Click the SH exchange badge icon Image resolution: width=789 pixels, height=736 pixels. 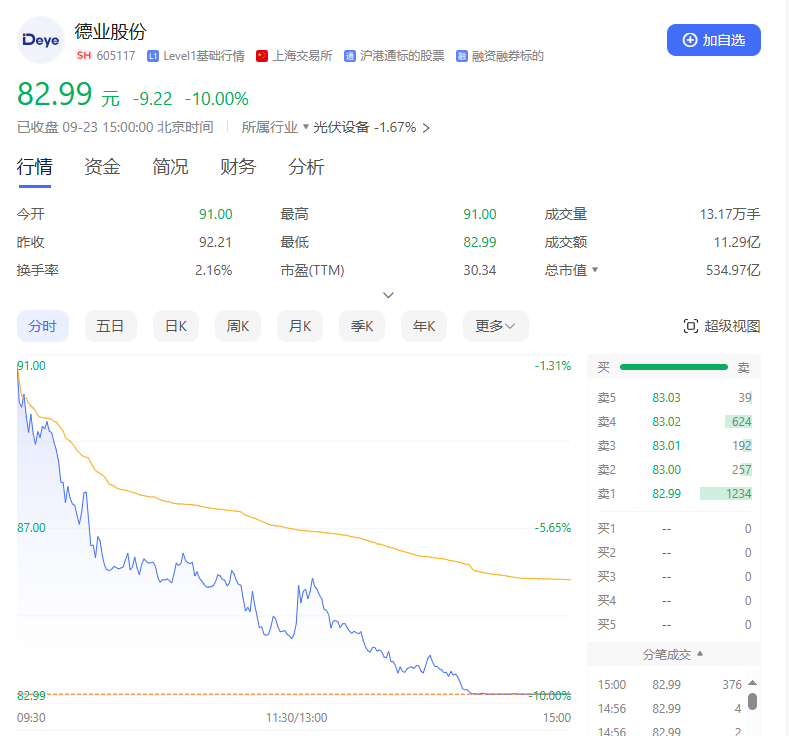pyautogui.click(x=84, y=56)
